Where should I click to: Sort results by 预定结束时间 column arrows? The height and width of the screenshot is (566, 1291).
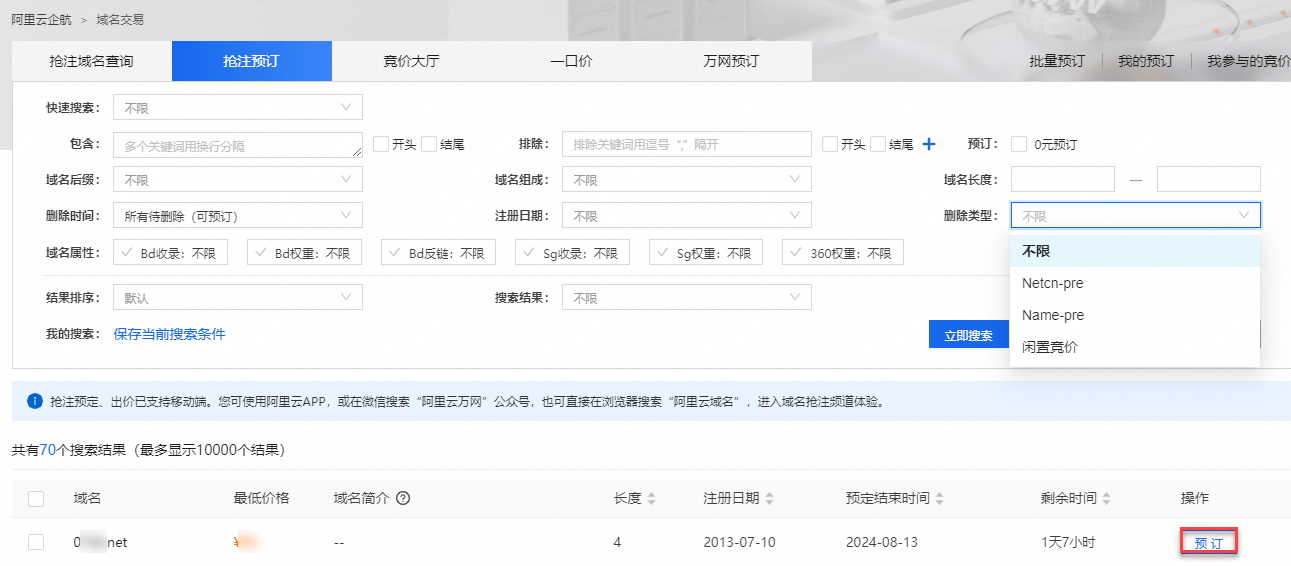(940, 498)
